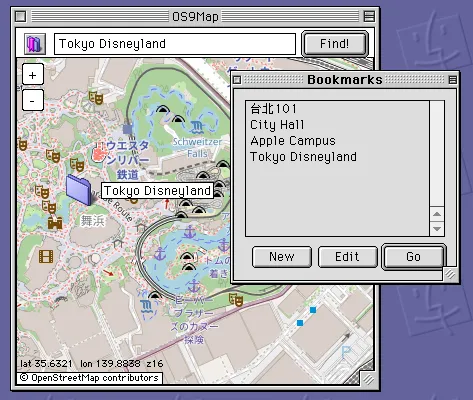The image size is (473, 400).
Task: Click the Bookmarks window resize grip
Action: coord(450,275)
